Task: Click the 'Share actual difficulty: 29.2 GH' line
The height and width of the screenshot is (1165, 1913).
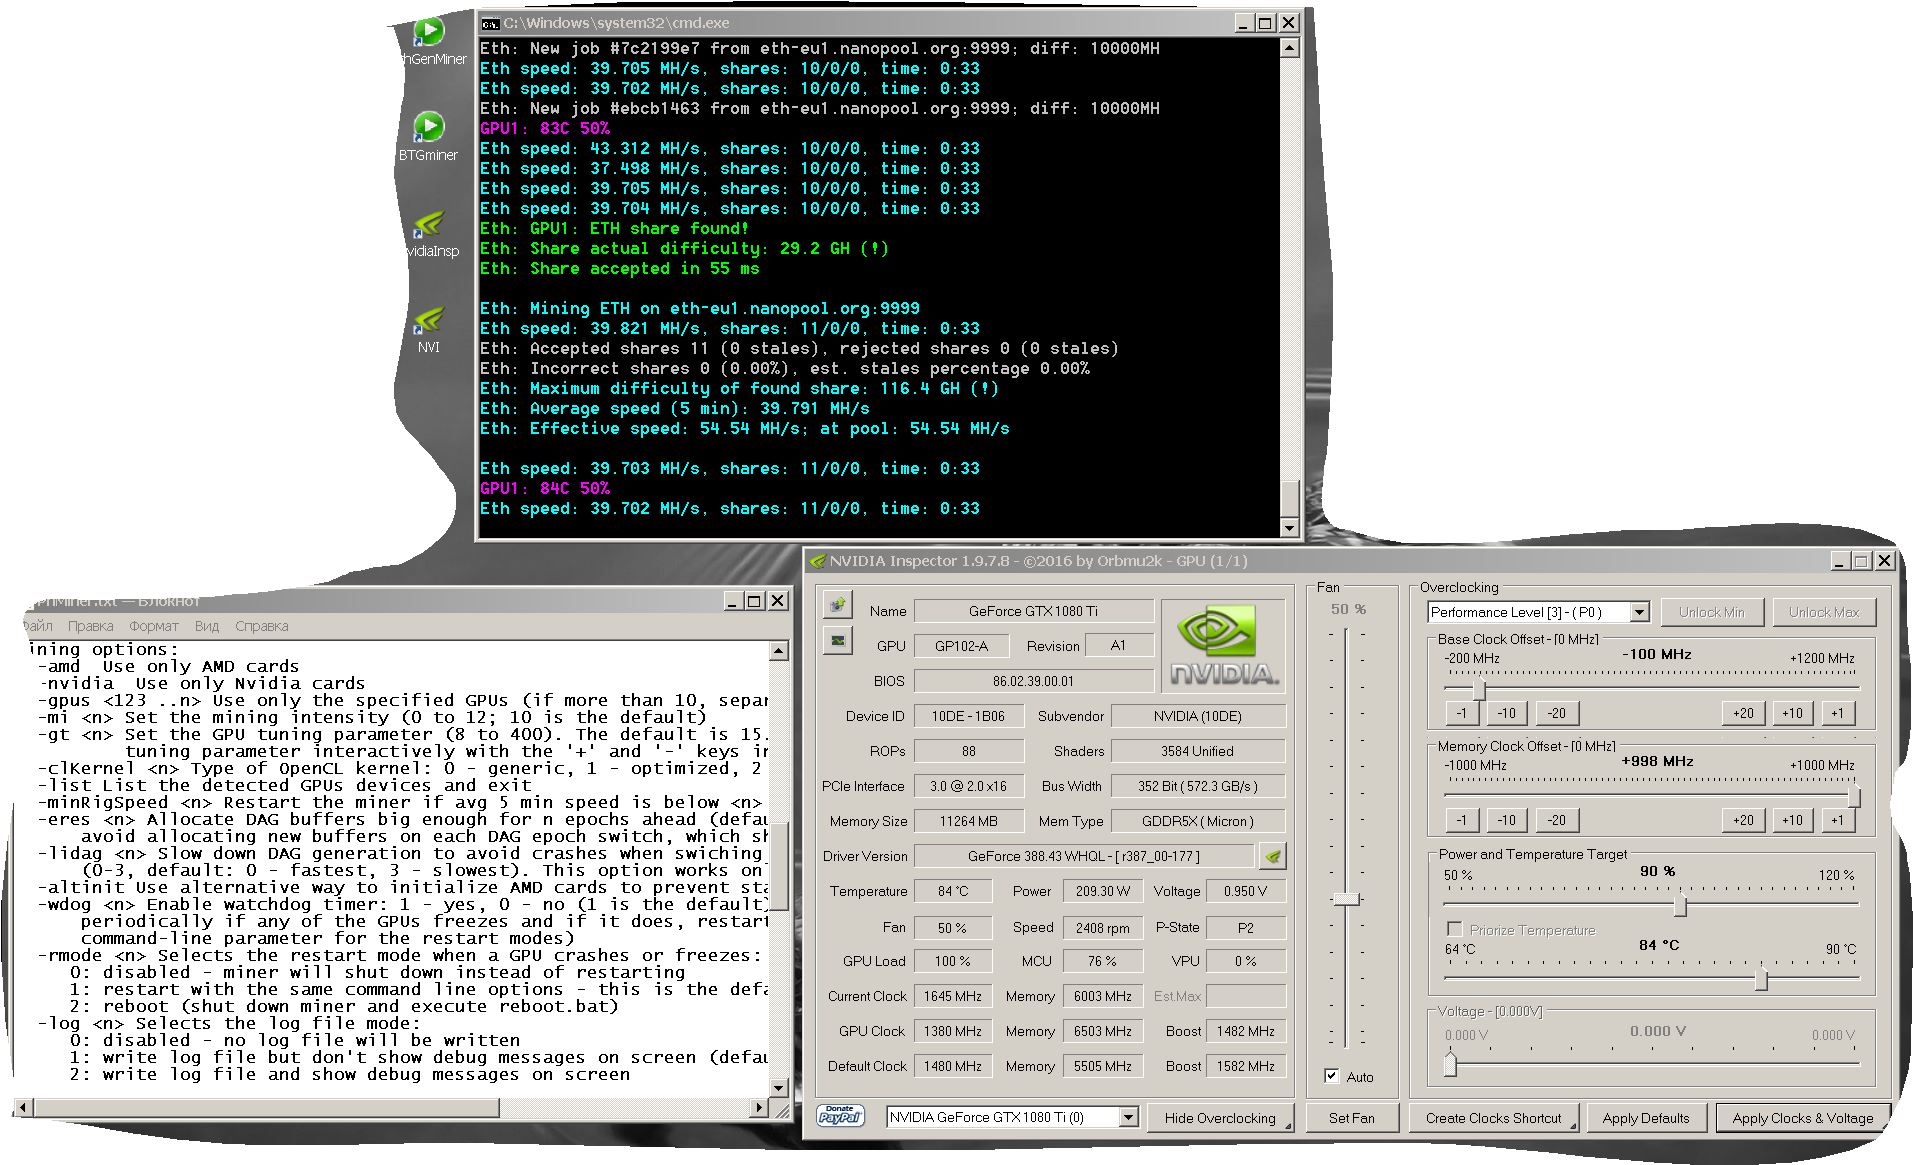Action: click(684, 248)
